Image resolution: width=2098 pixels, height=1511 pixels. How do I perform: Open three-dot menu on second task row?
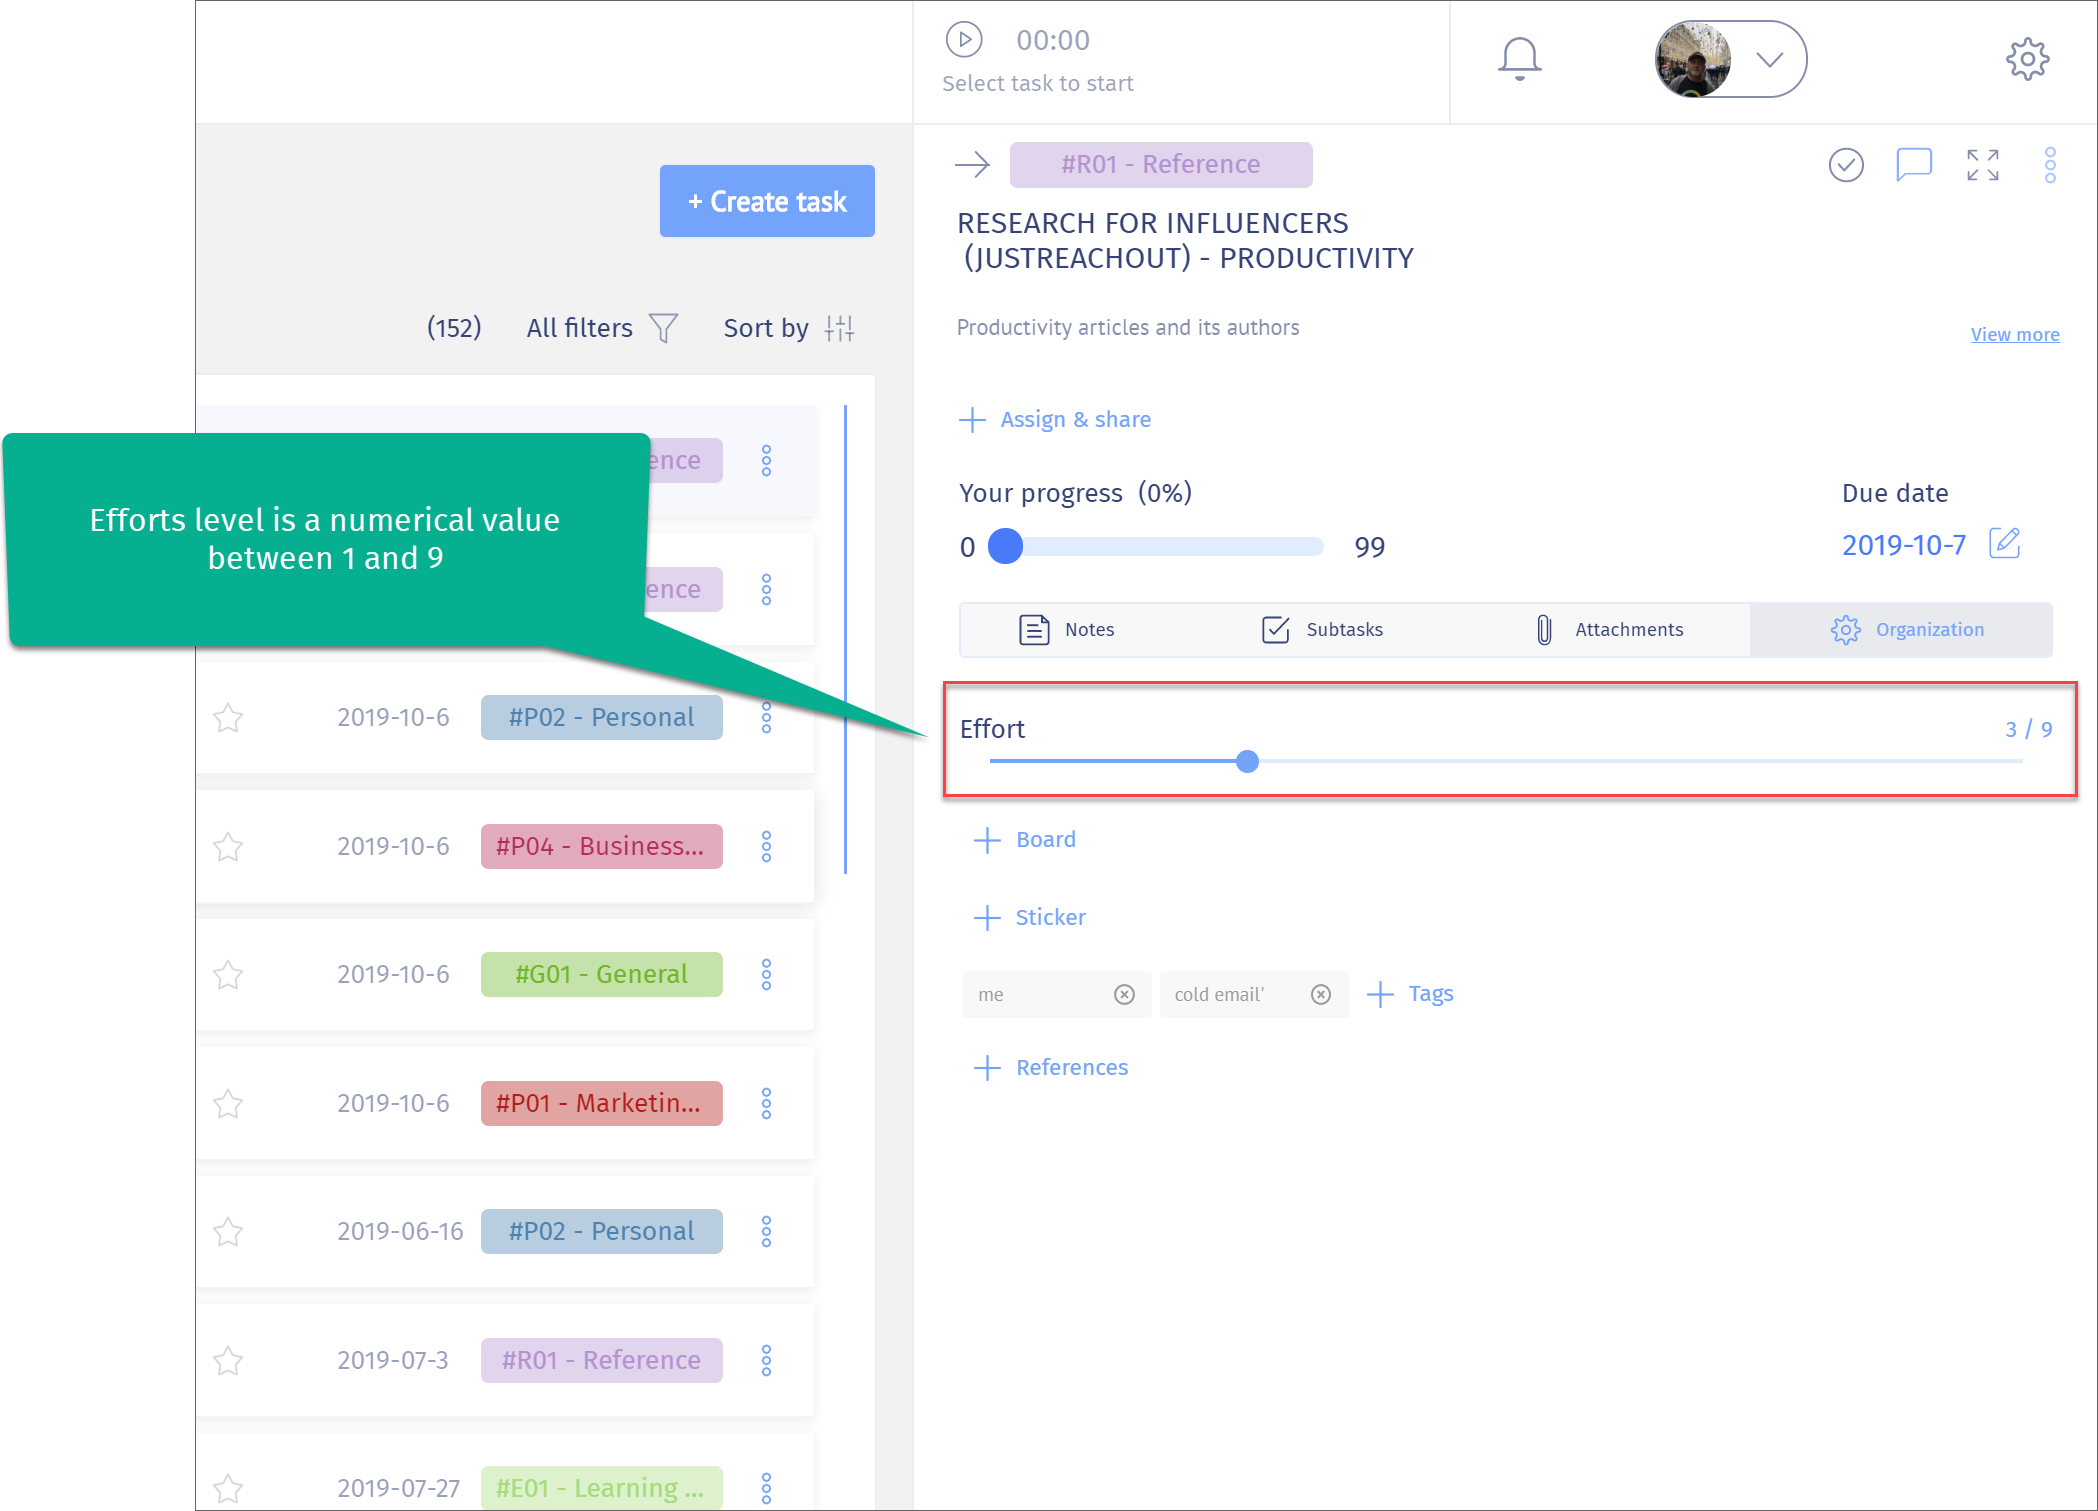coord(766,589)
